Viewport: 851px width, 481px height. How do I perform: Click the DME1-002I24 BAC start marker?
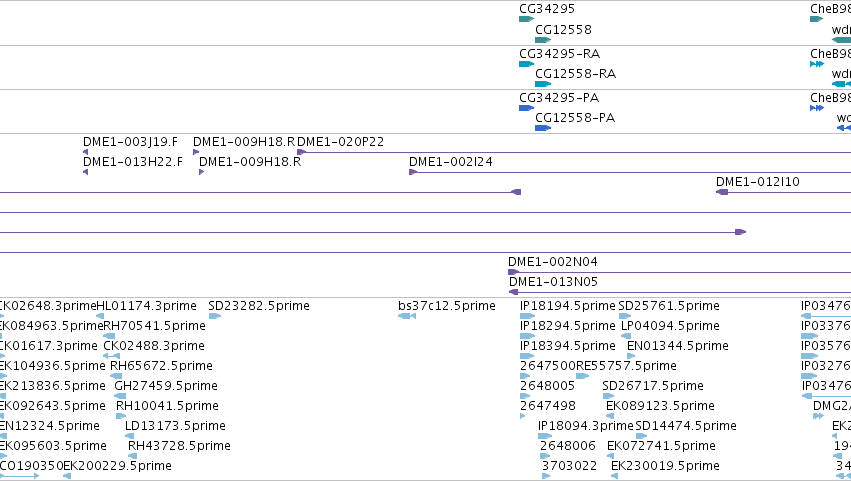[413, 172]
